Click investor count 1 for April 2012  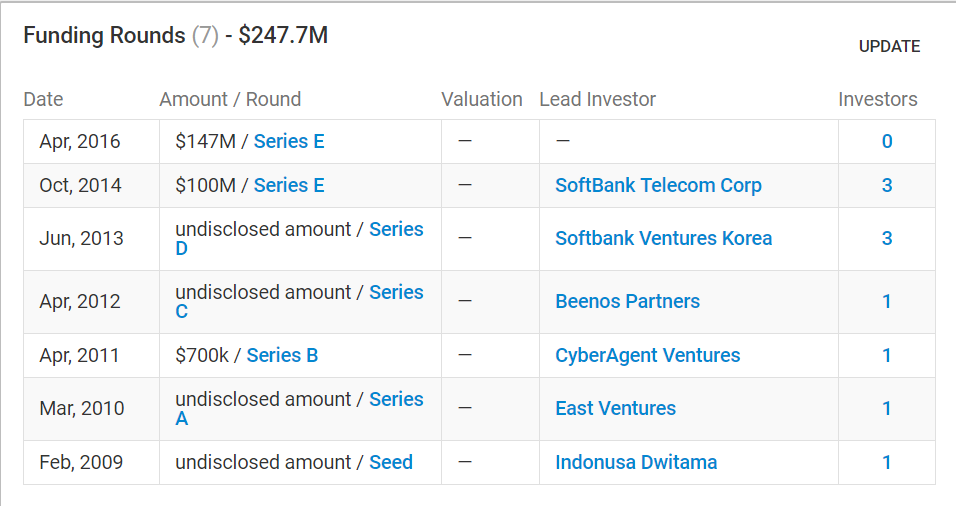[887, 302]
